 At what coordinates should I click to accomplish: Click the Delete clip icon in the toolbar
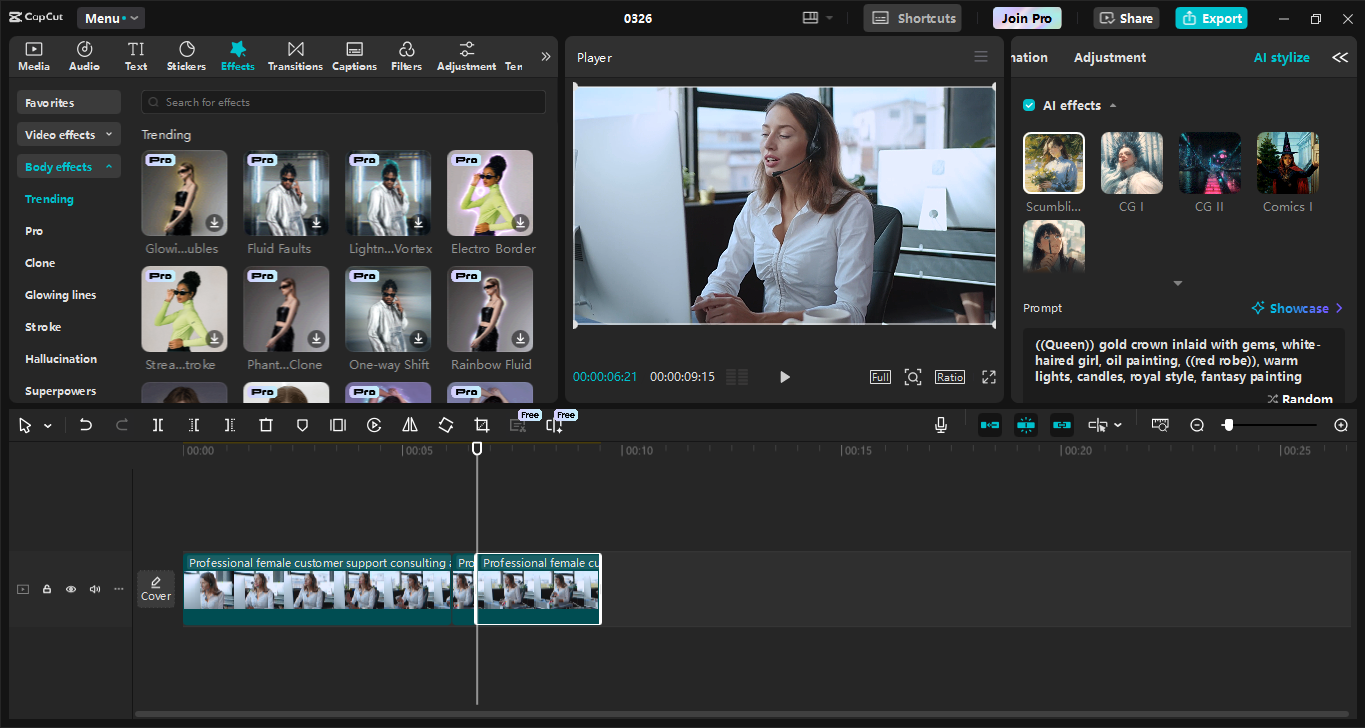[x=265, y=424]
